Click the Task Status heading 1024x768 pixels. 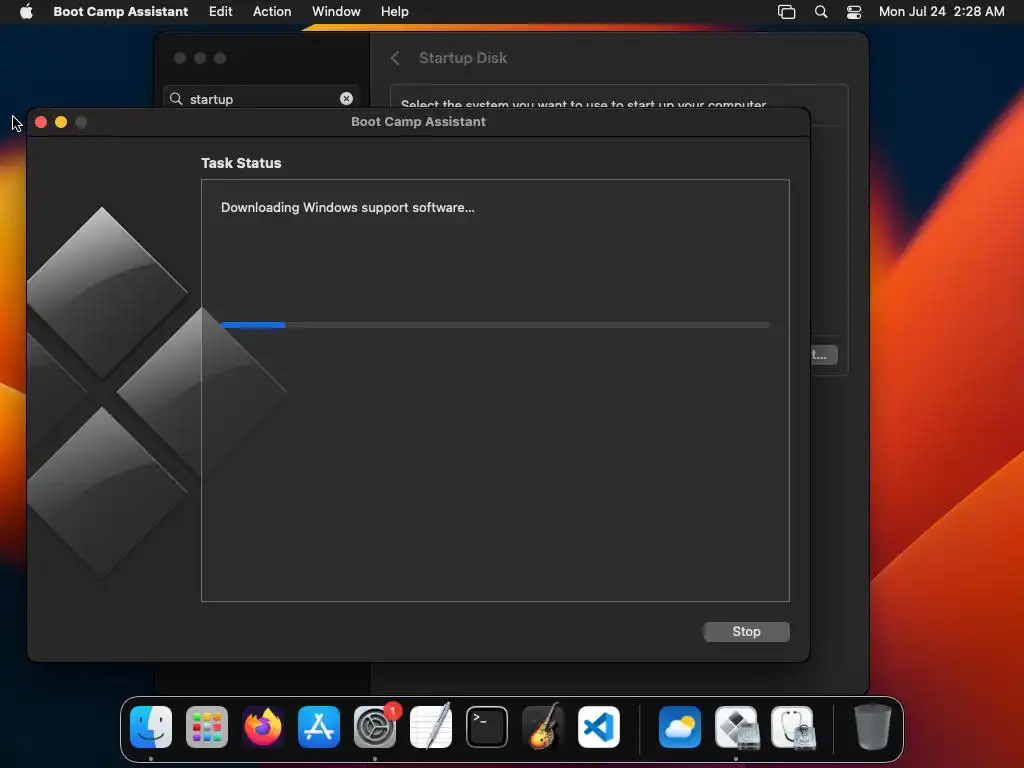tap(241, 163)
